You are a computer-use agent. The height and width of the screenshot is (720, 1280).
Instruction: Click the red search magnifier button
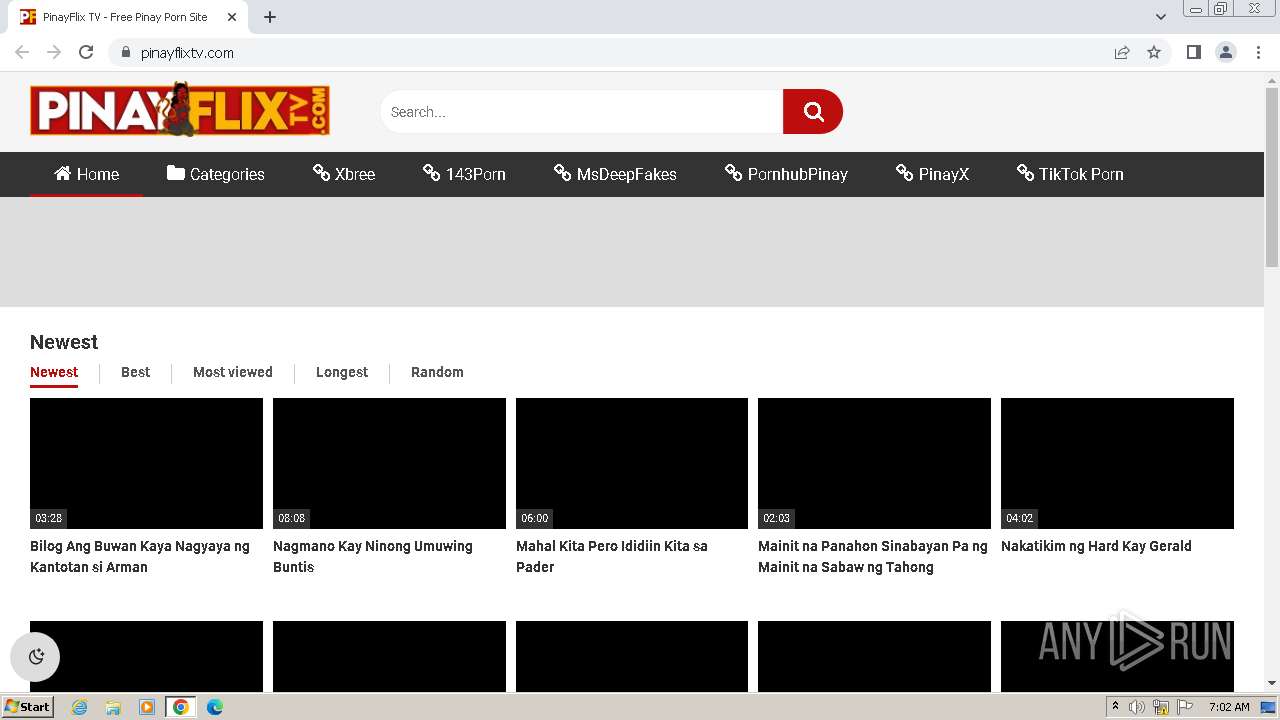coord(813,112)
